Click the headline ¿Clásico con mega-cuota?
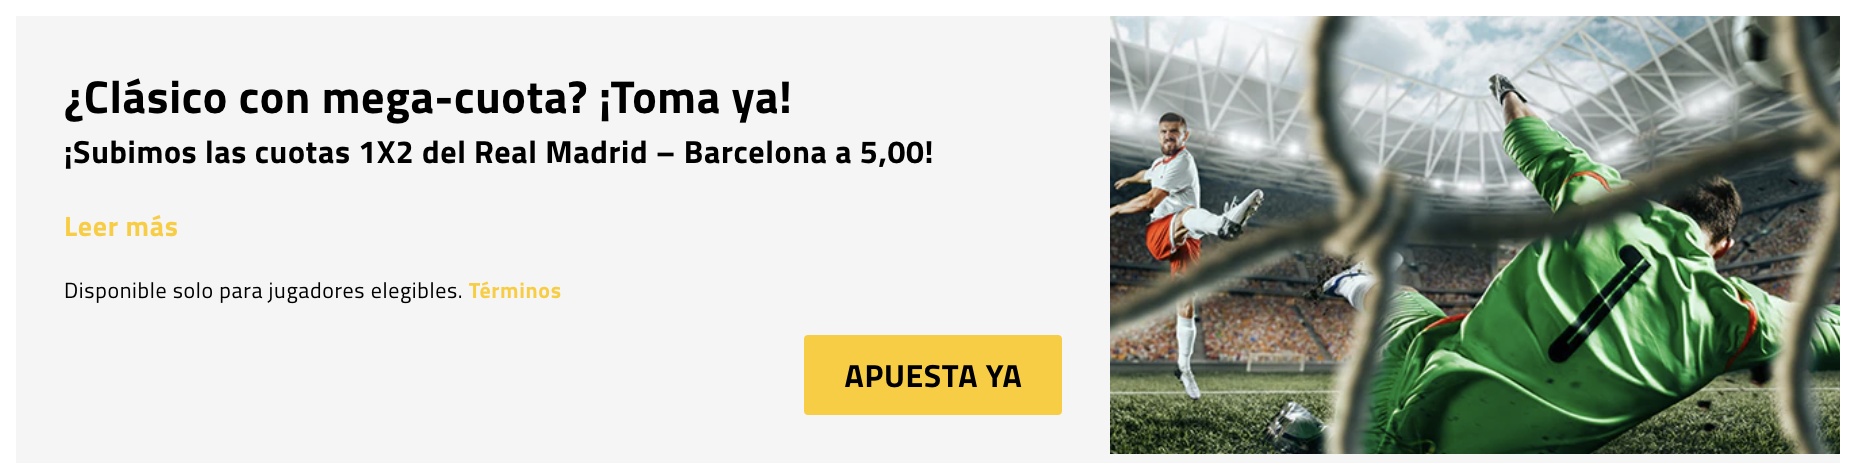Viewport: 1868px width, 466px height. (x=325, y=99)
